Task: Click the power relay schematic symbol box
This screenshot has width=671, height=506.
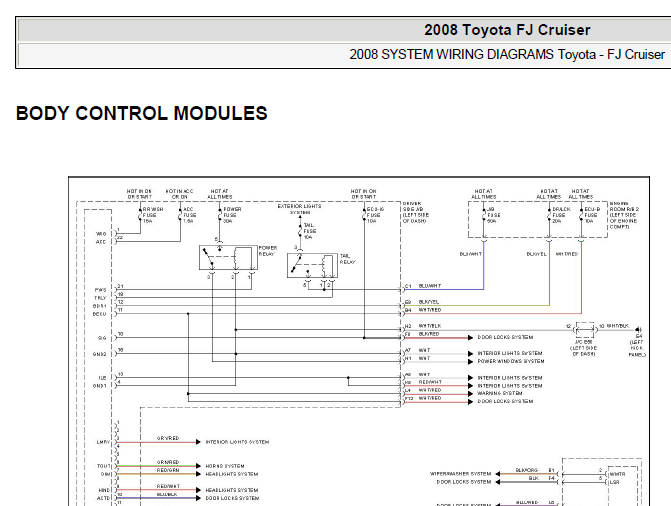Action: 228,258
